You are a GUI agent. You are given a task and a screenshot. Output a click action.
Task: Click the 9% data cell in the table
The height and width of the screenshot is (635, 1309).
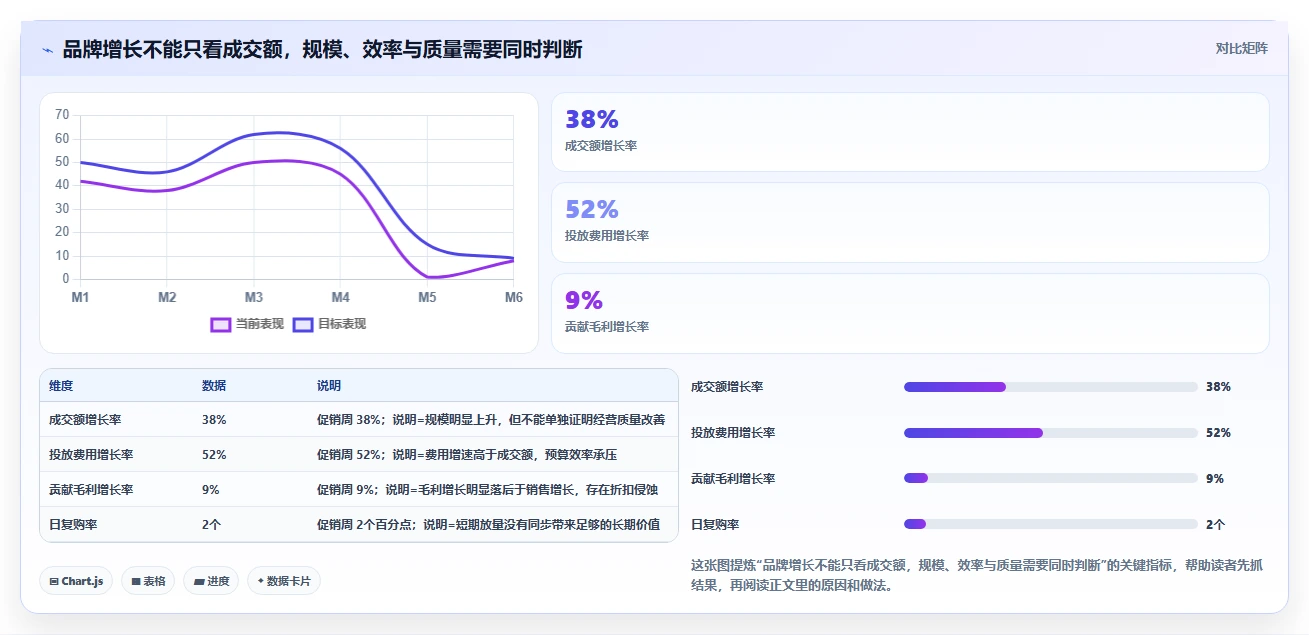pos(211,490)
